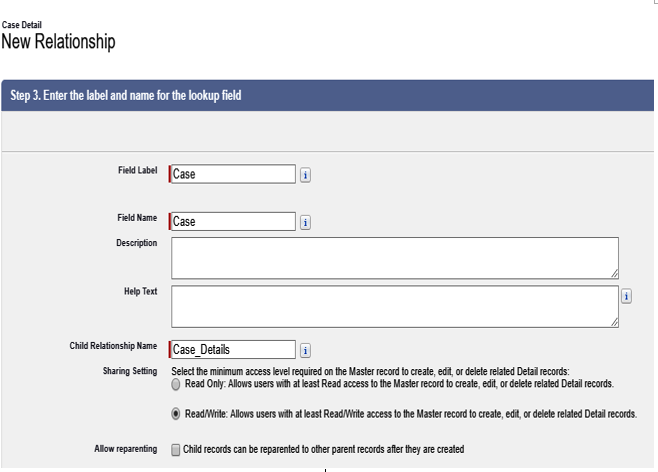Click the Case Detail text above the title
The width and height of the screenshot is (658, 472).
point(22,25)
